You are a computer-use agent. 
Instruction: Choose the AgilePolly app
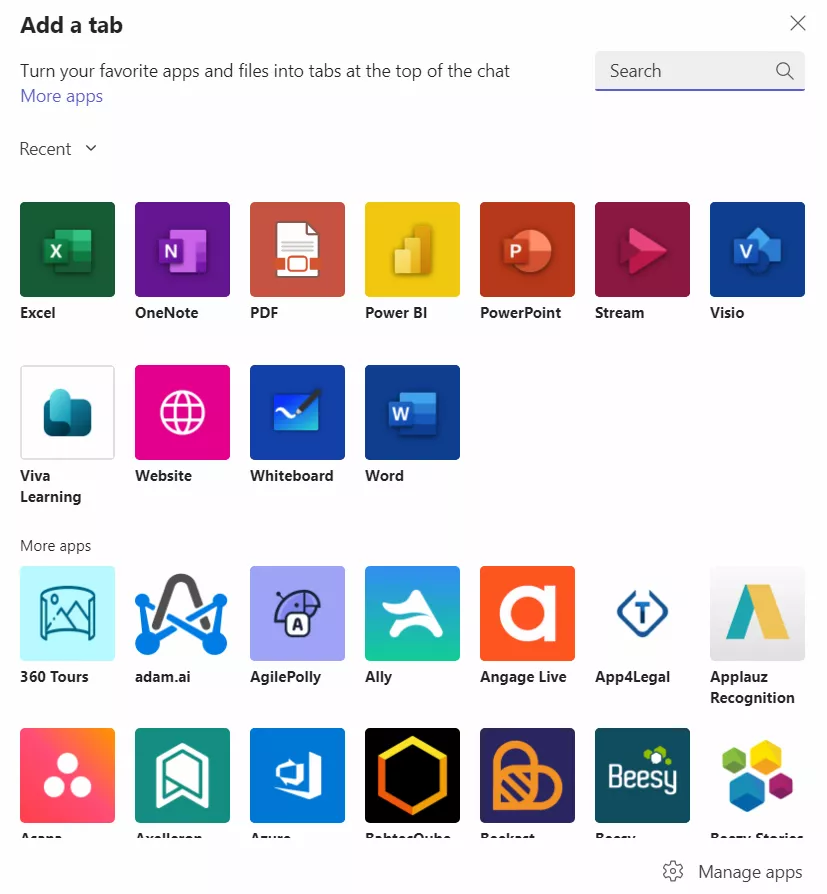pyautogui.click(x=297, y=613)
